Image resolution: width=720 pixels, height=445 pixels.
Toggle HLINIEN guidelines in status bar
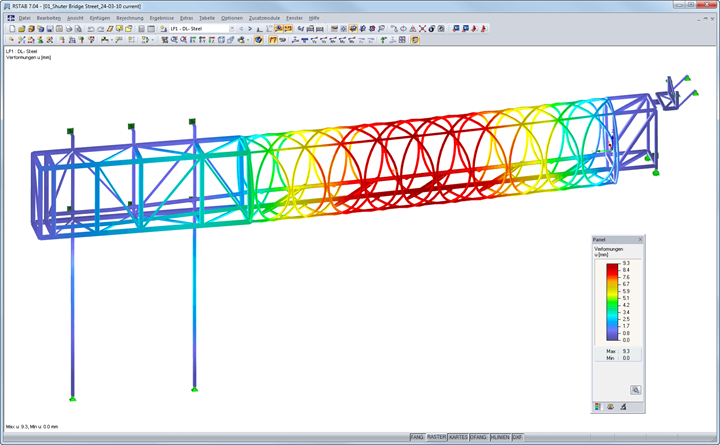500,437
